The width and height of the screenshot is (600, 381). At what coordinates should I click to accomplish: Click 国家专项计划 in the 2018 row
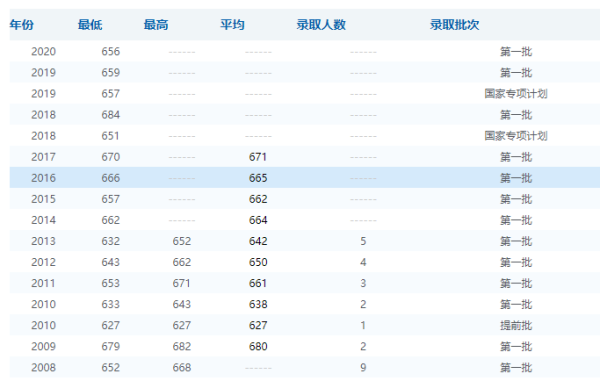point(516,135)
